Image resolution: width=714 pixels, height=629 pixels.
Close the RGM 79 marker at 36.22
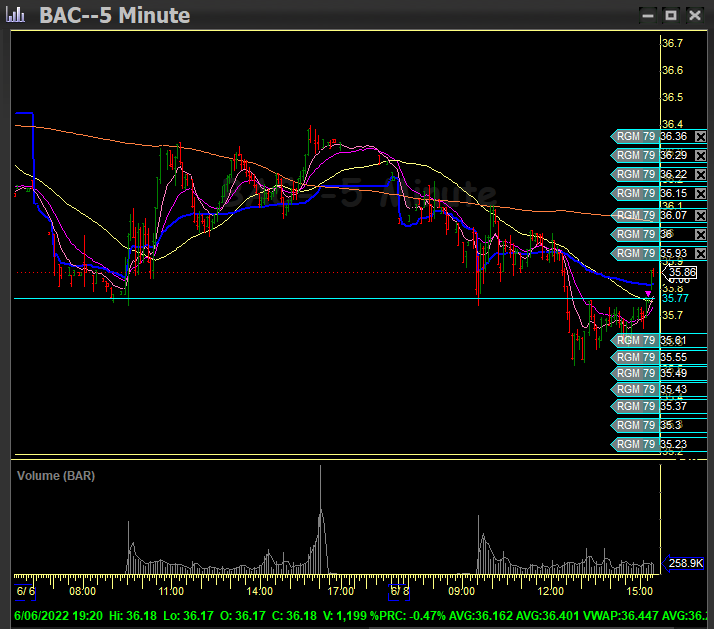(x=700, y=174)
